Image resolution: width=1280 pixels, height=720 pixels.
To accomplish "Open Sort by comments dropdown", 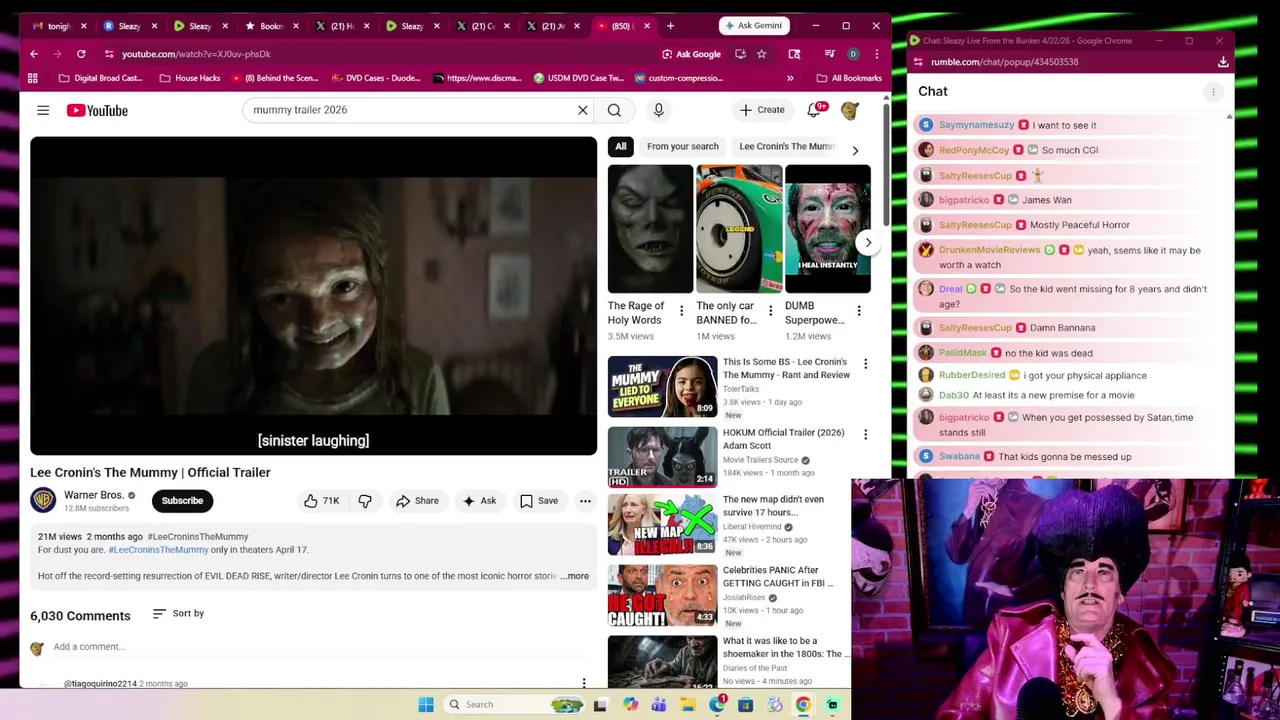I will (x=178, y=614).
